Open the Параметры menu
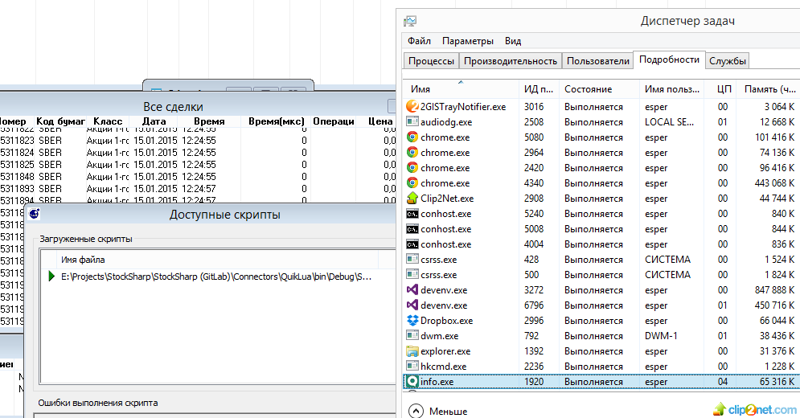 pos(468,41)
